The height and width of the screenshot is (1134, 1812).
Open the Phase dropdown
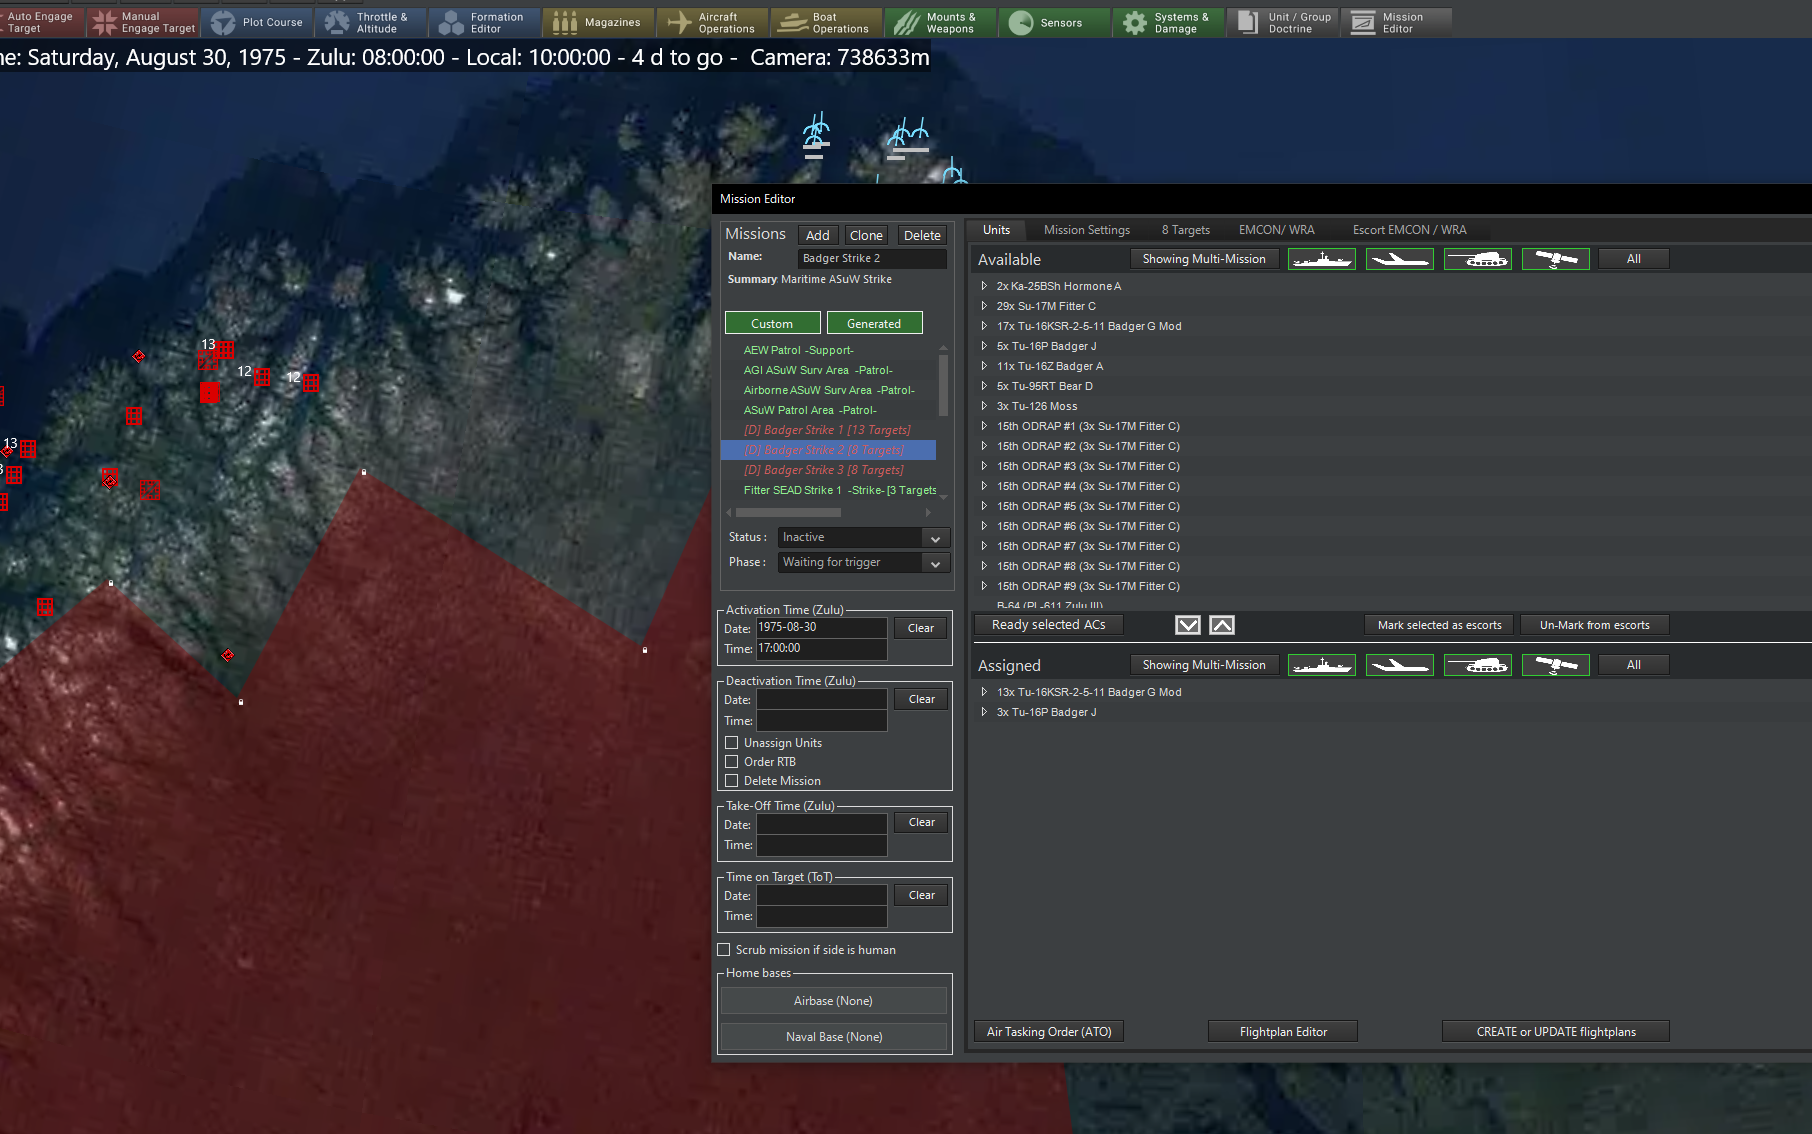(x=863, y=563)
